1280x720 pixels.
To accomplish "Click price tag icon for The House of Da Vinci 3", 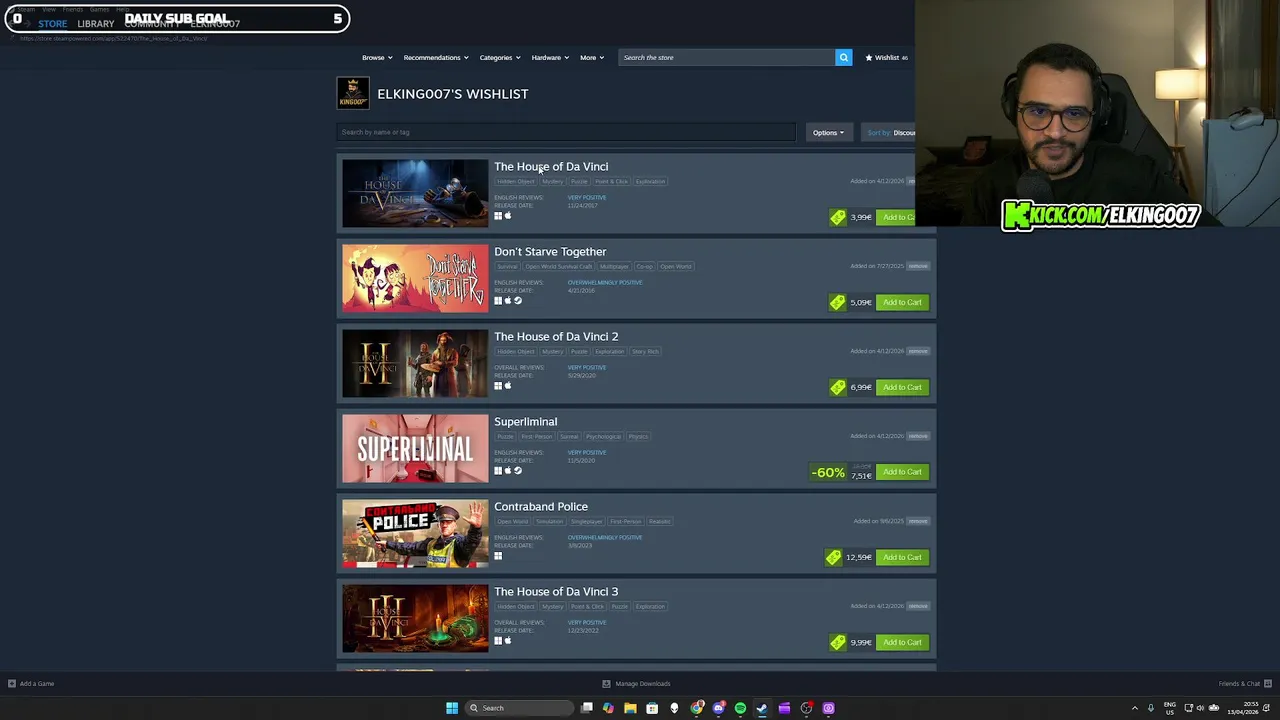I will point(838,642).
